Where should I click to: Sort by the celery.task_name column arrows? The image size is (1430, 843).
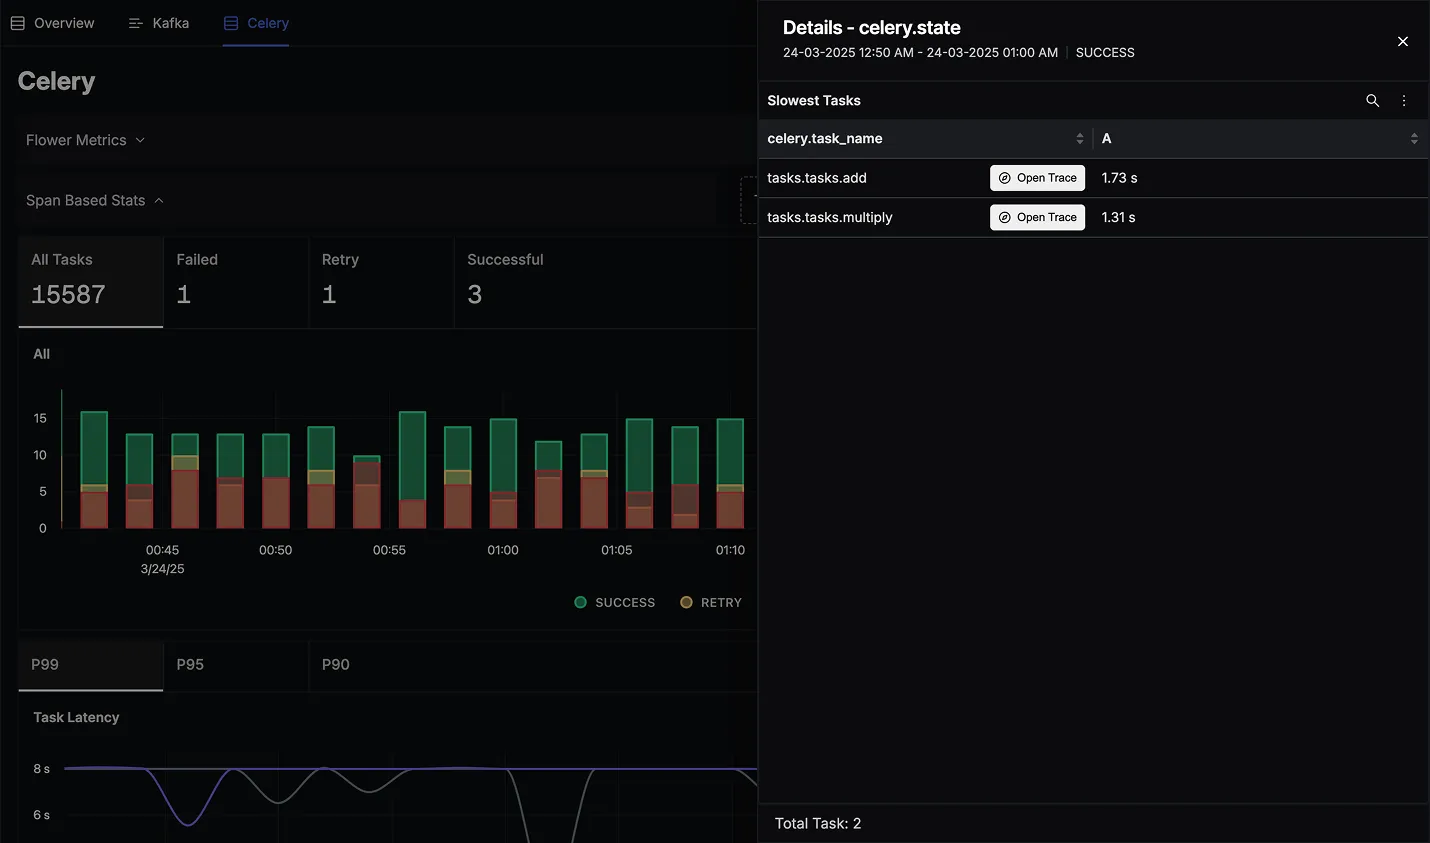pyautogui.click(x=1080, y=139)
